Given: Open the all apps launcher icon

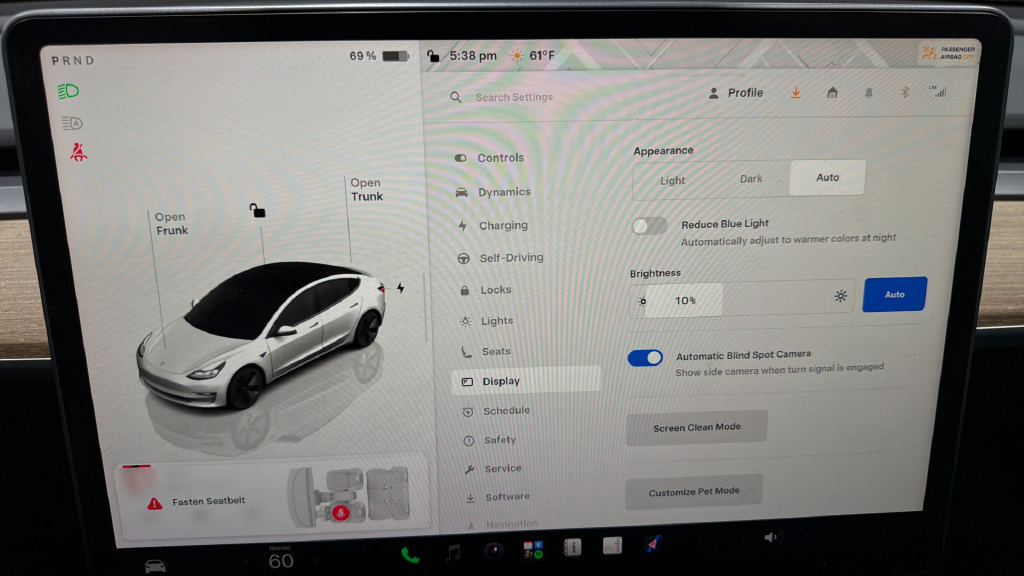Looking at the screenshot, I should click(x=533, y=549).
